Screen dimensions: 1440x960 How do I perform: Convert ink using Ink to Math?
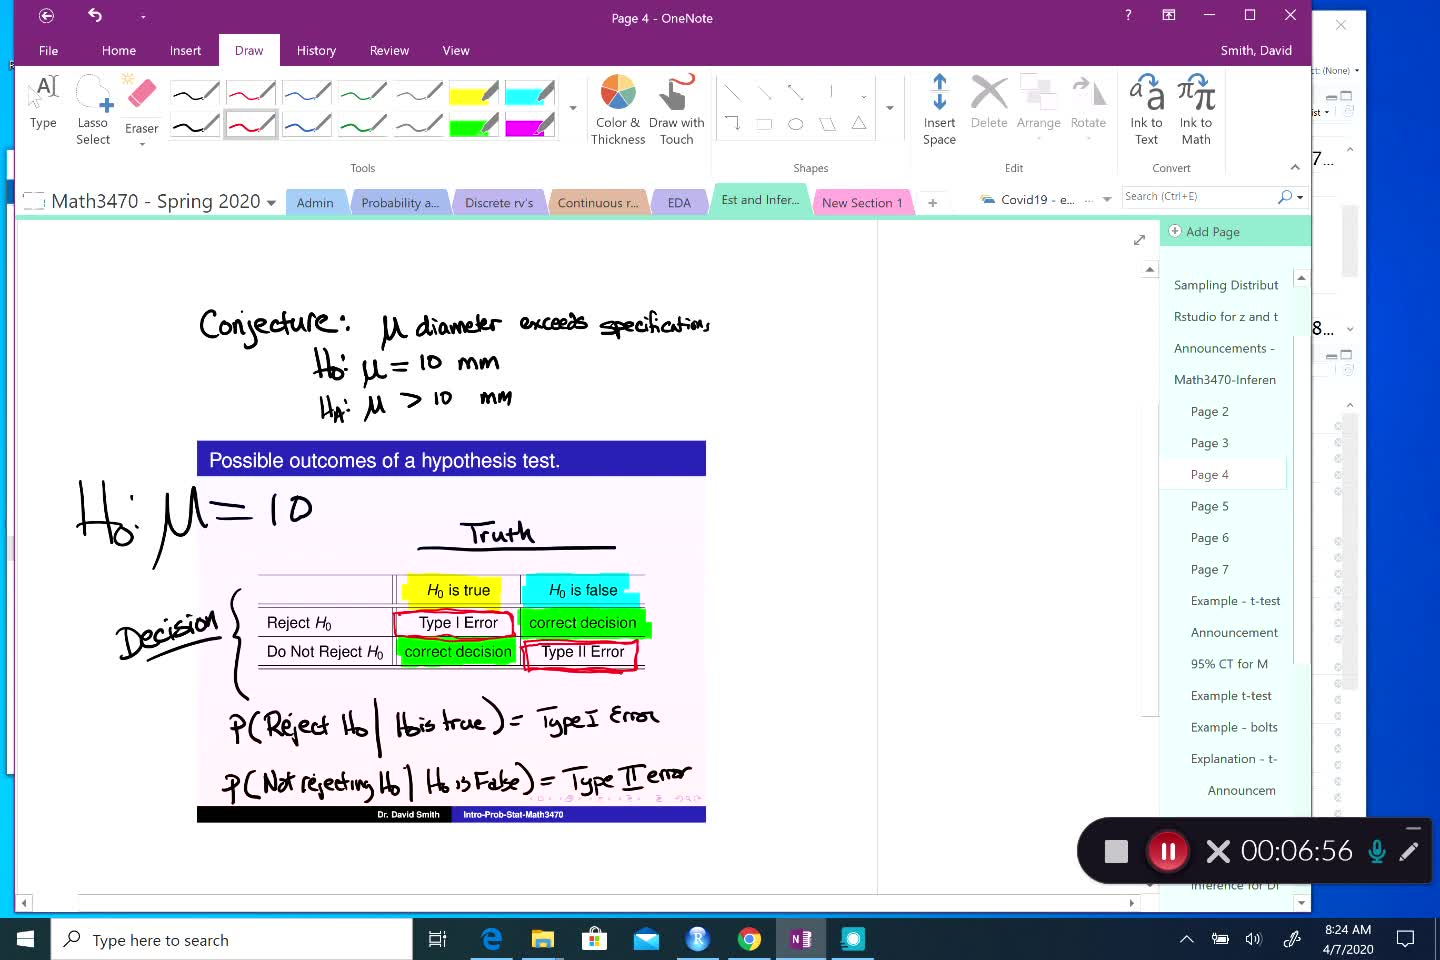1196,110
